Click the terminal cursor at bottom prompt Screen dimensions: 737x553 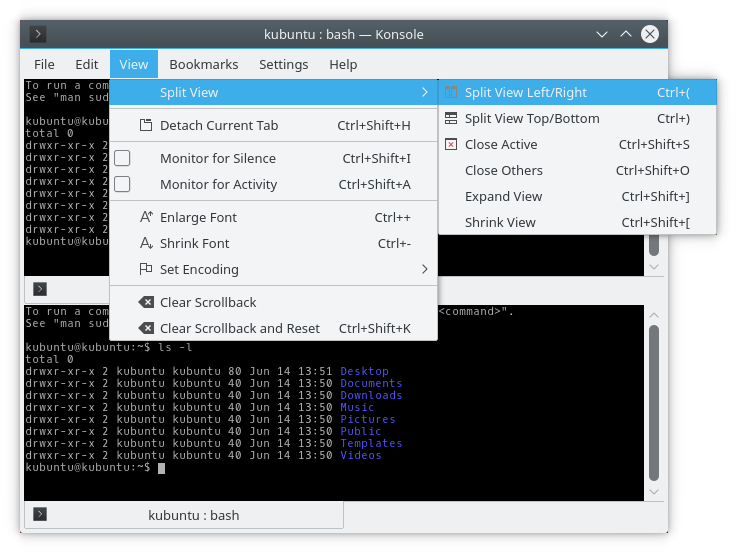pyautogui.click(x=161, y=468)
